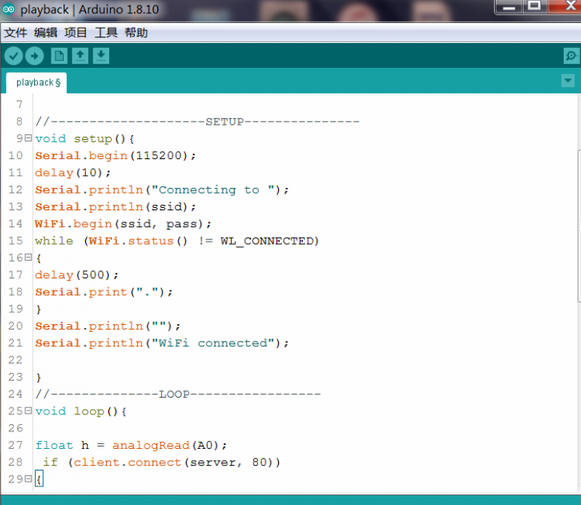581x505 pixels.
Task: Open the 工具 (Tools) menu
Action: coord(106,33)
